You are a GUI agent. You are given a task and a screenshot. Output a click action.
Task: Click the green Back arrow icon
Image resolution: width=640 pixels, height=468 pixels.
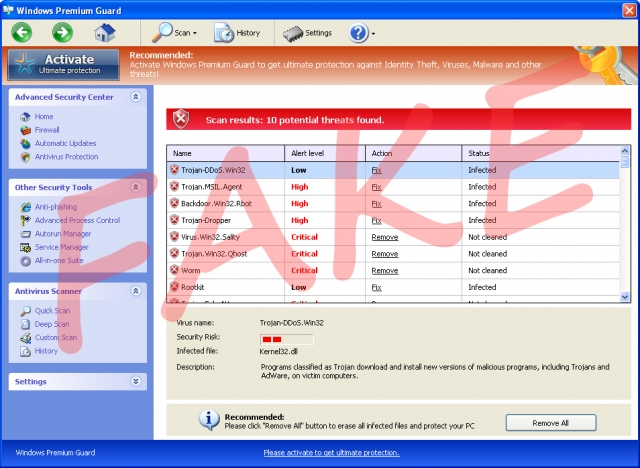(22, 32)
